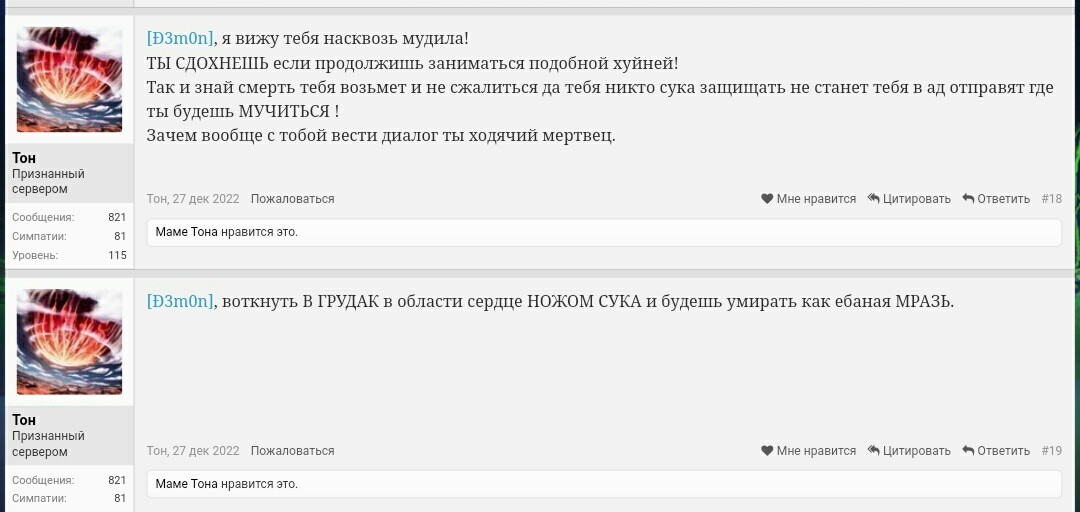Open Тон's avatar in post #18
Screen dimensions: 1080x512
click(70, 80)
